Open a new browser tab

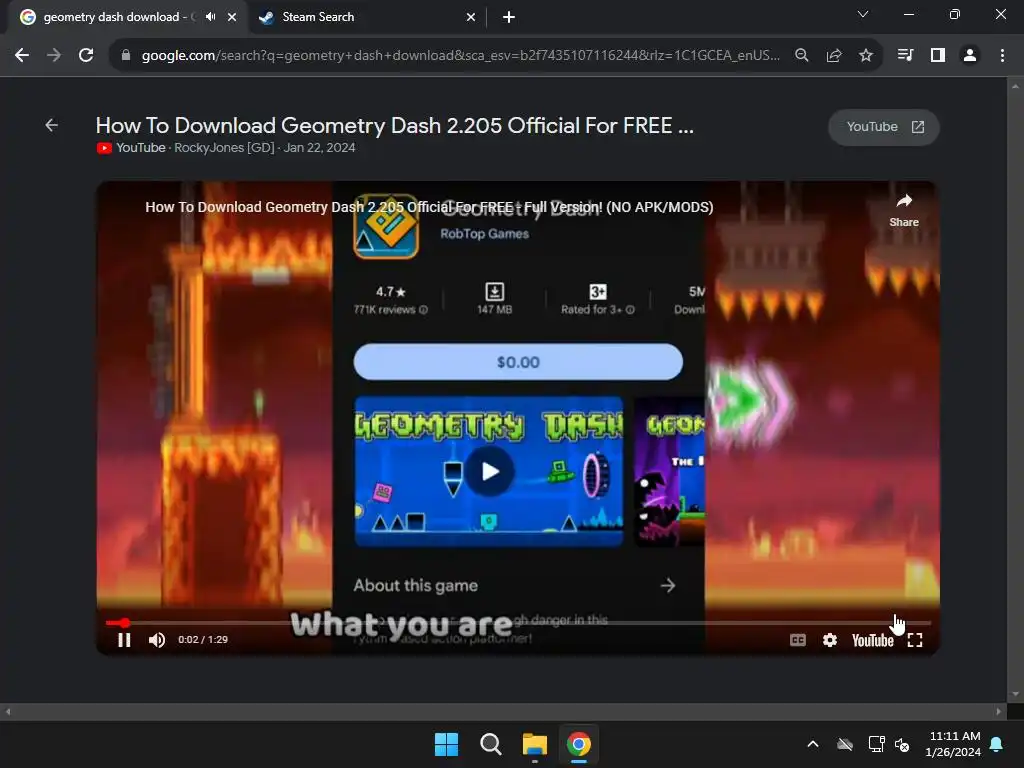pyautogui.click(x=509, y=17)
